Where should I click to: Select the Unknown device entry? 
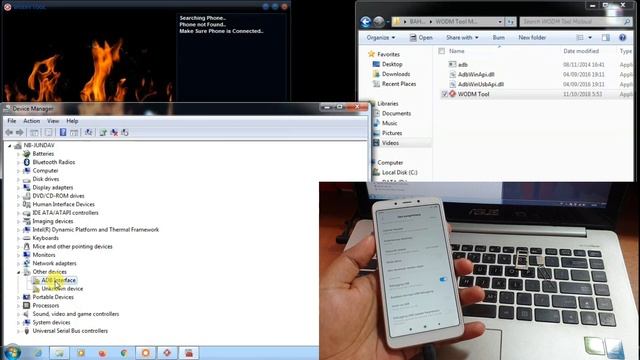(x=62, y=289)
